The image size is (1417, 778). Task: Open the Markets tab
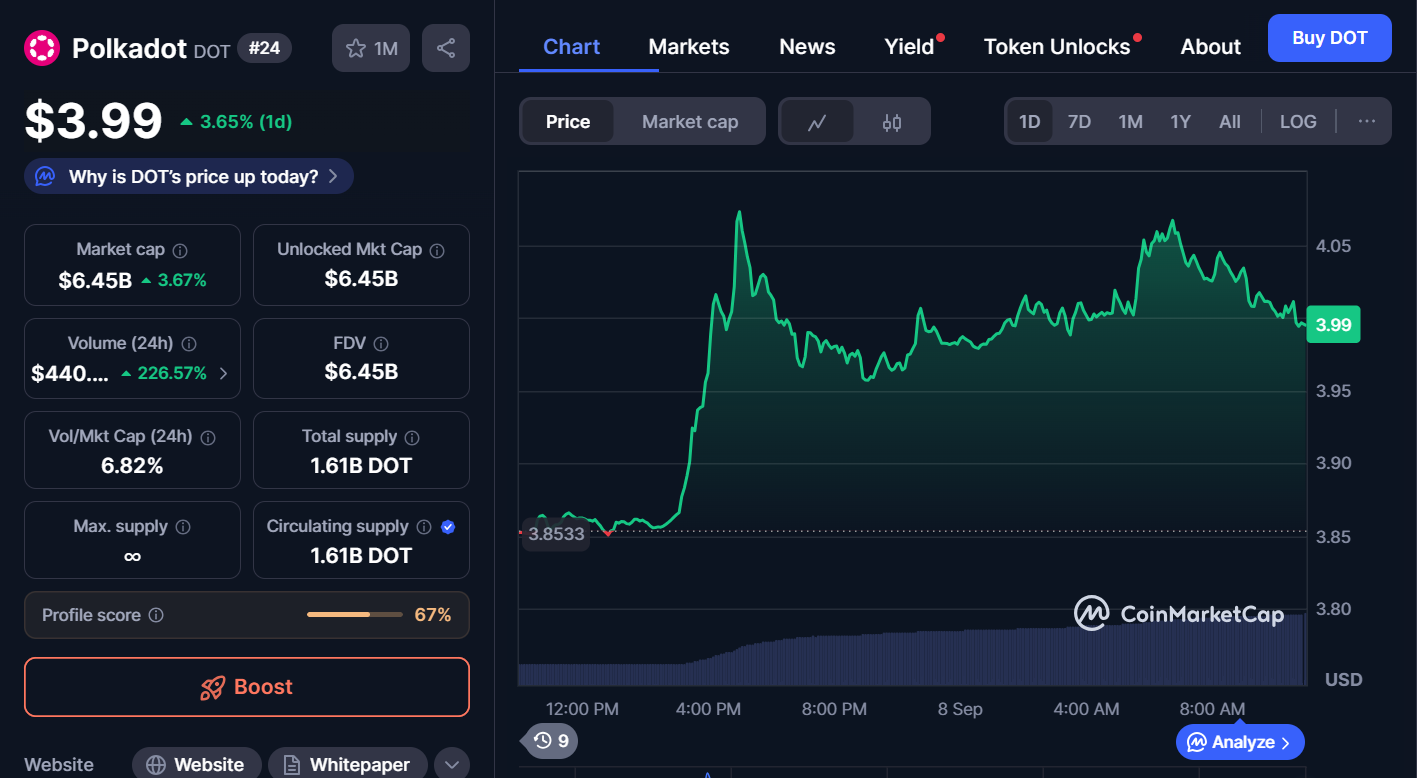[689, 47]
